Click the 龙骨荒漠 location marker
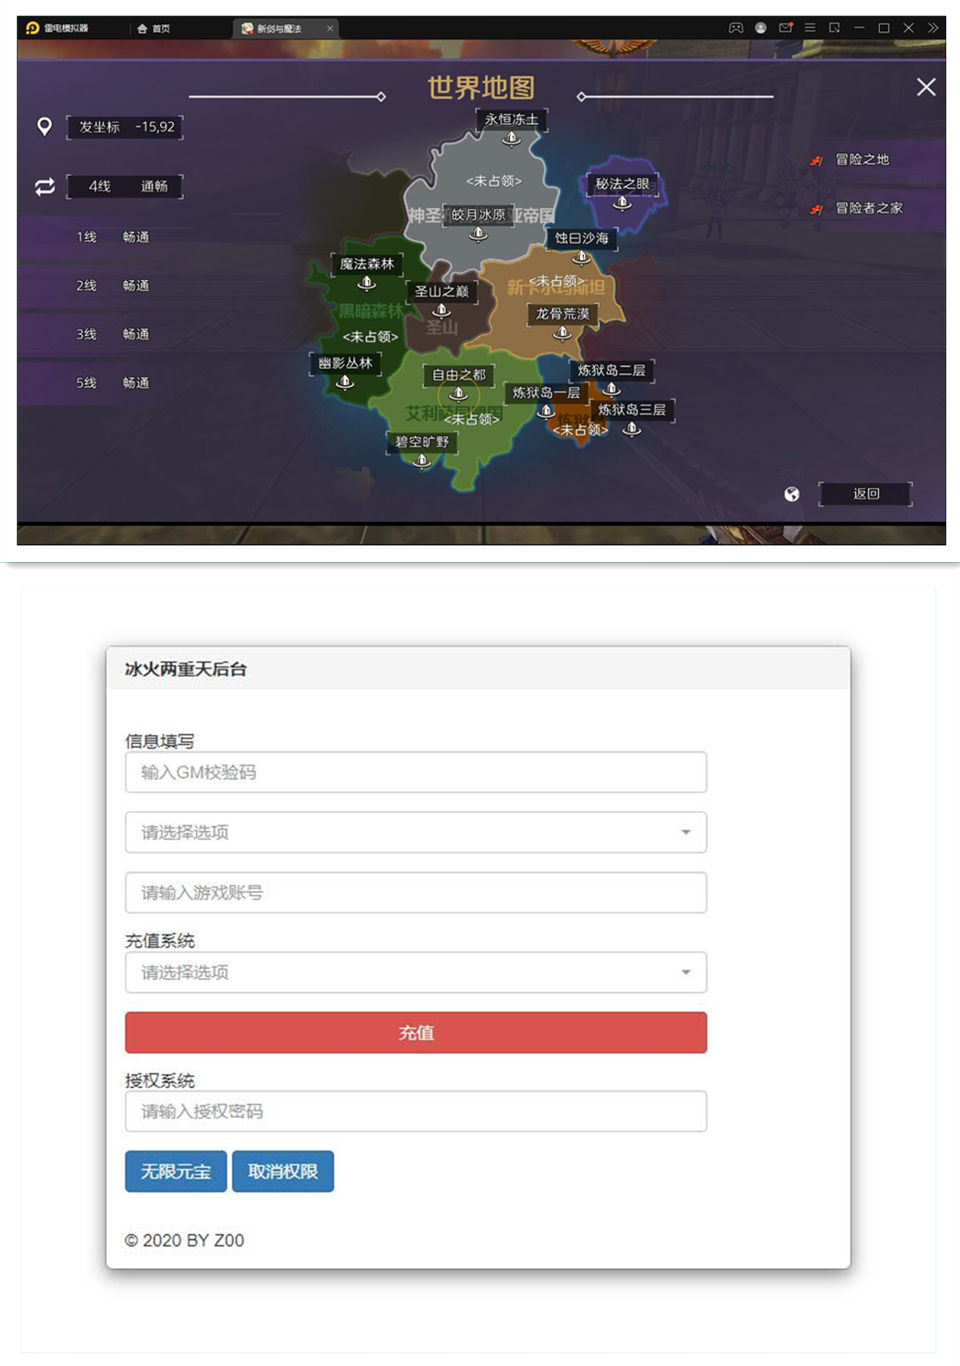960x1366 pixels. click(x=562, y=332)
